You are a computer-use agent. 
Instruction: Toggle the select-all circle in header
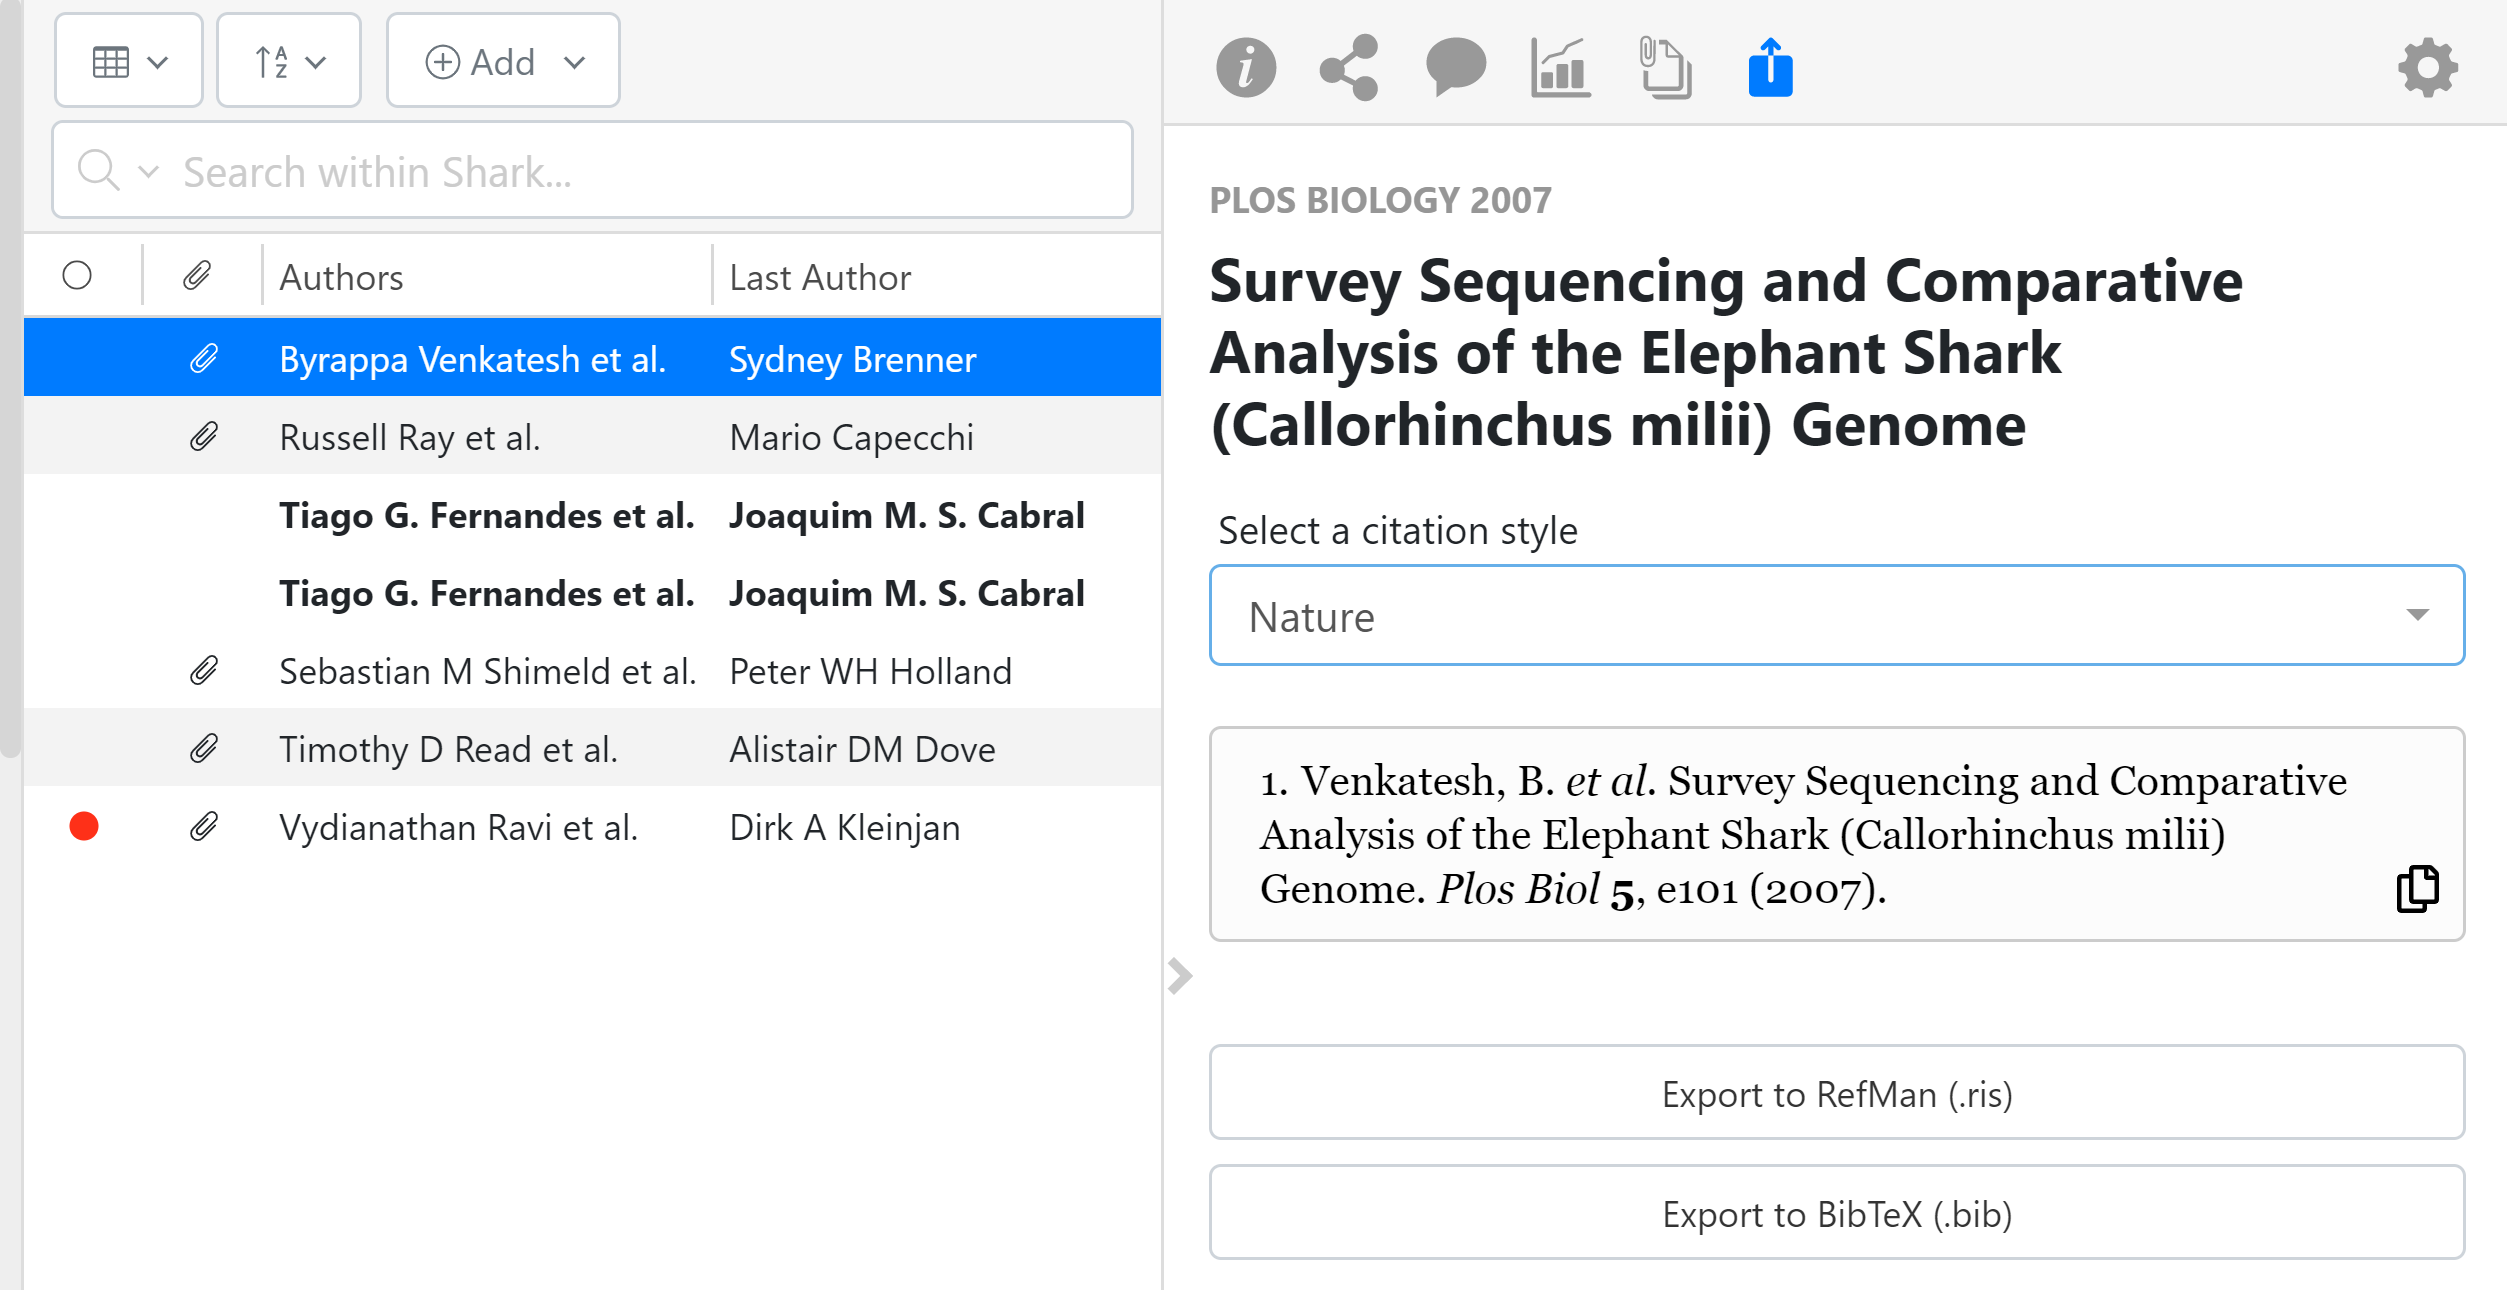coord(77,276)
